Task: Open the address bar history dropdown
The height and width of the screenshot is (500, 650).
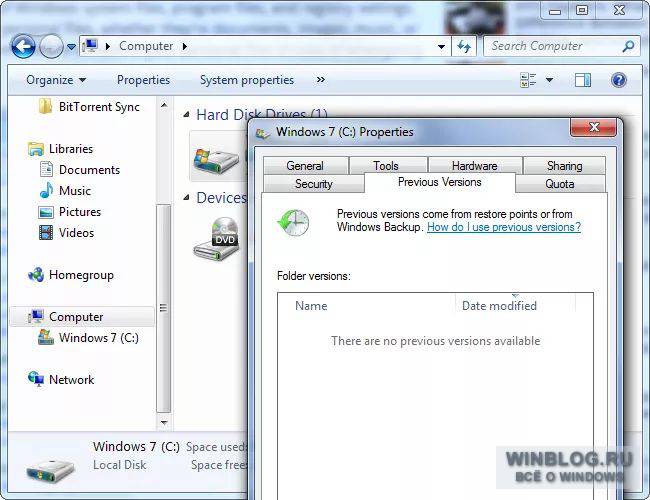Action: point(441,46)
